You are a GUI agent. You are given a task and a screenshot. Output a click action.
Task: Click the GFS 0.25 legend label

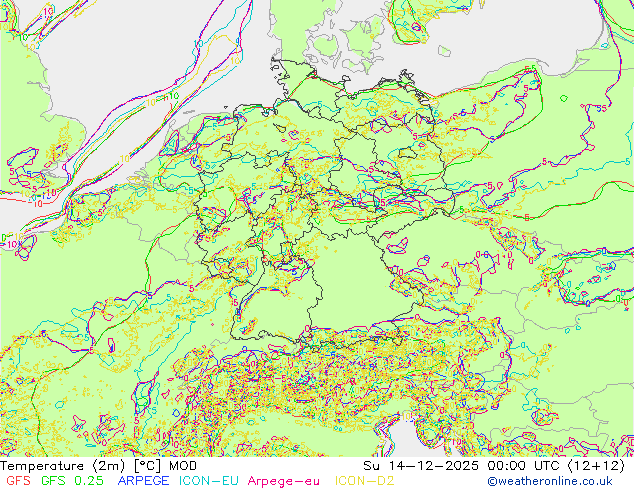tap(72, 481)
